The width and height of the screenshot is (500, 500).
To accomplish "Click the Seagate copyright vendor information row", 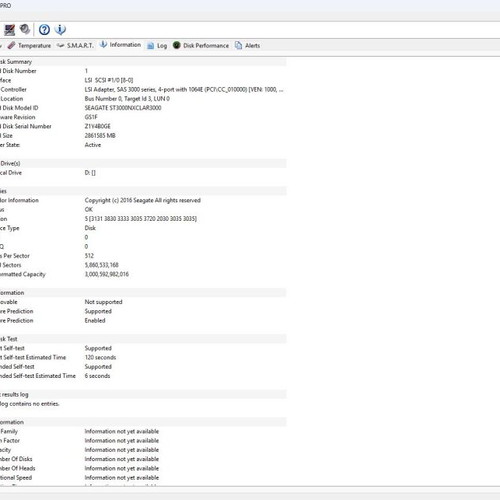I will point(143,200).
